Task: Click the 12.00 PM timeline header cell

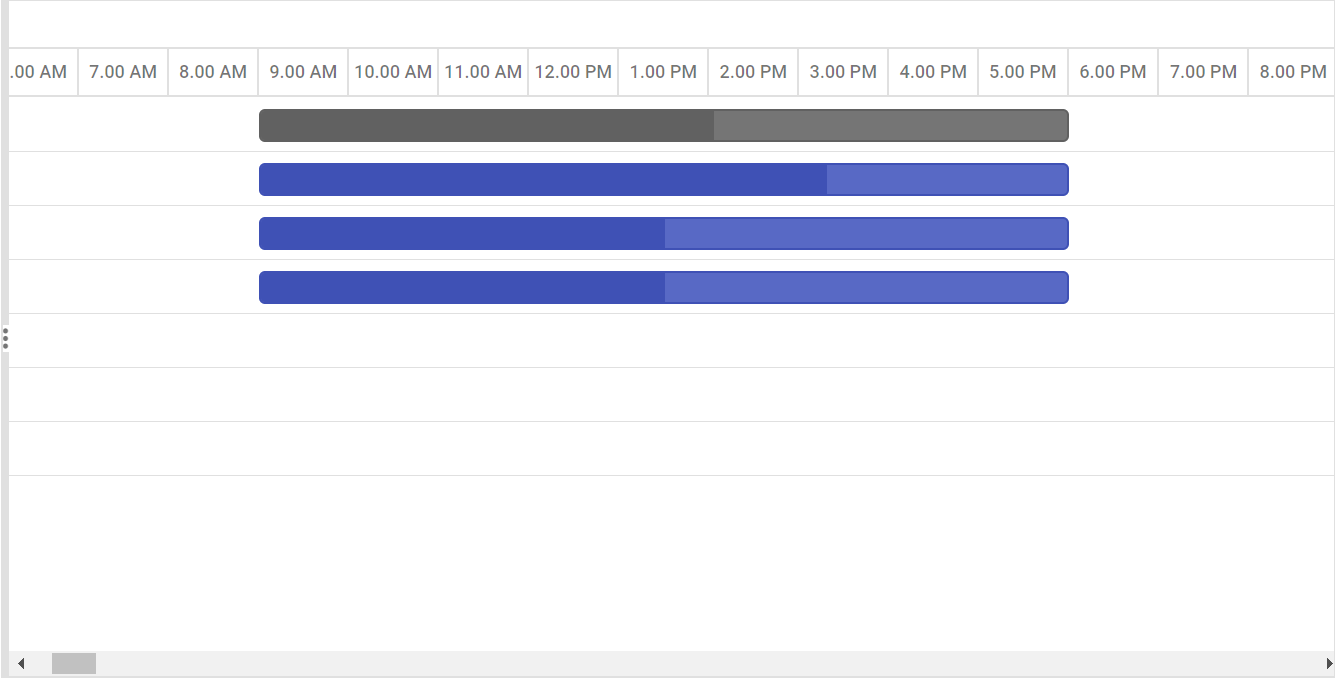Action: (x=573, y=72)
